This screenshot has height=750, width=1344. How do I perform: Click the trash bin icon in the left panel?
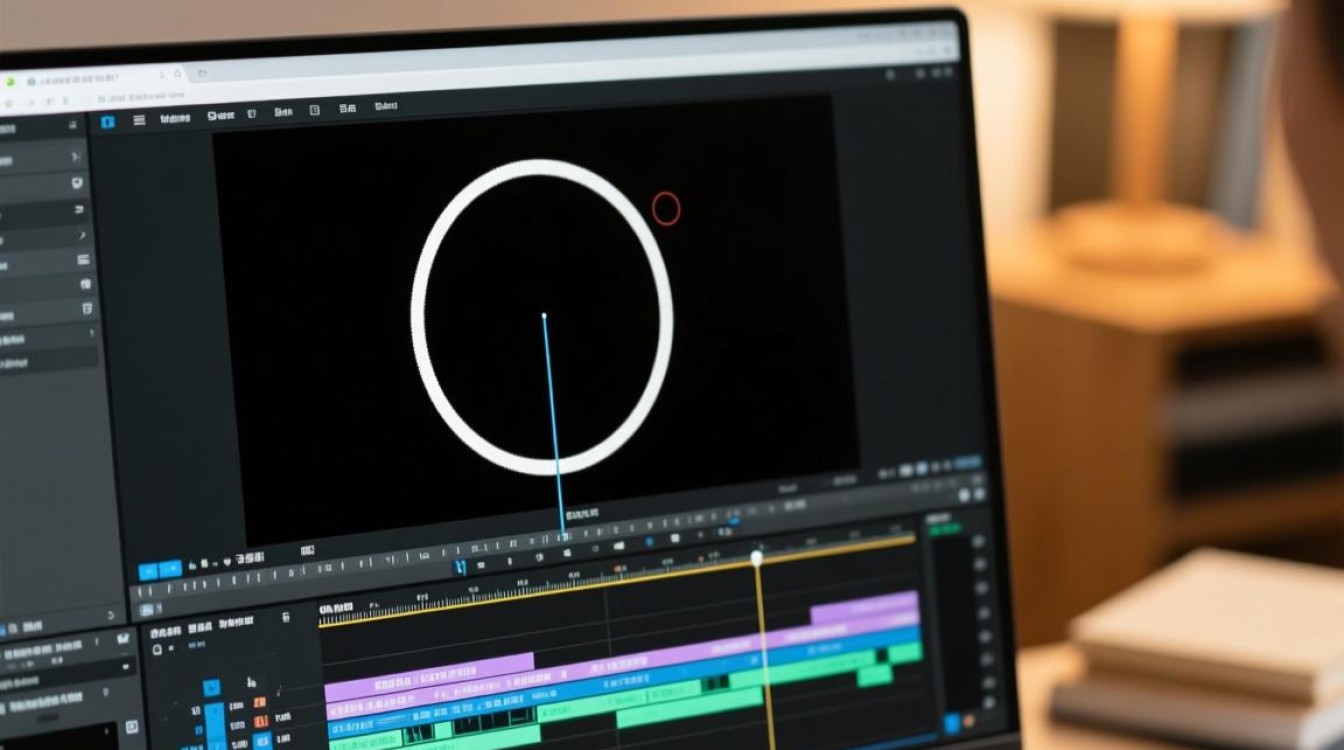(85, 310)
